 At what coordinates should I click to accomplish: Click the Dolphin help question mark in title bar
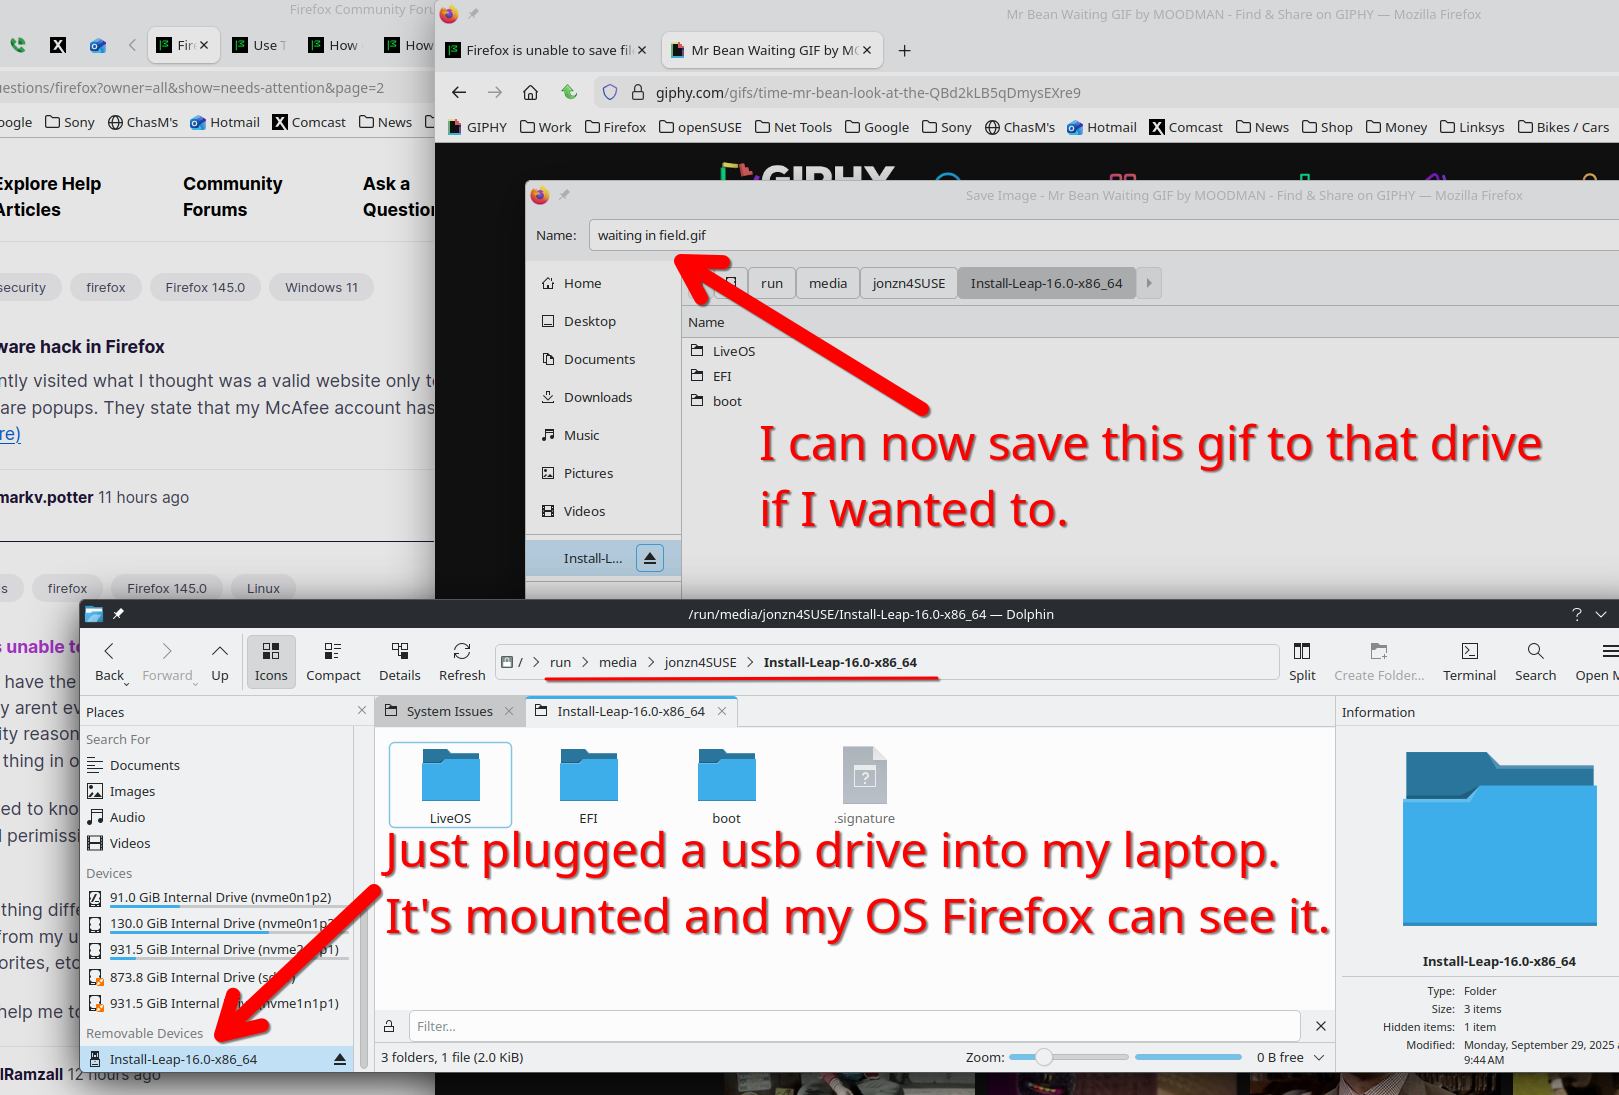tap(1577, 614)
